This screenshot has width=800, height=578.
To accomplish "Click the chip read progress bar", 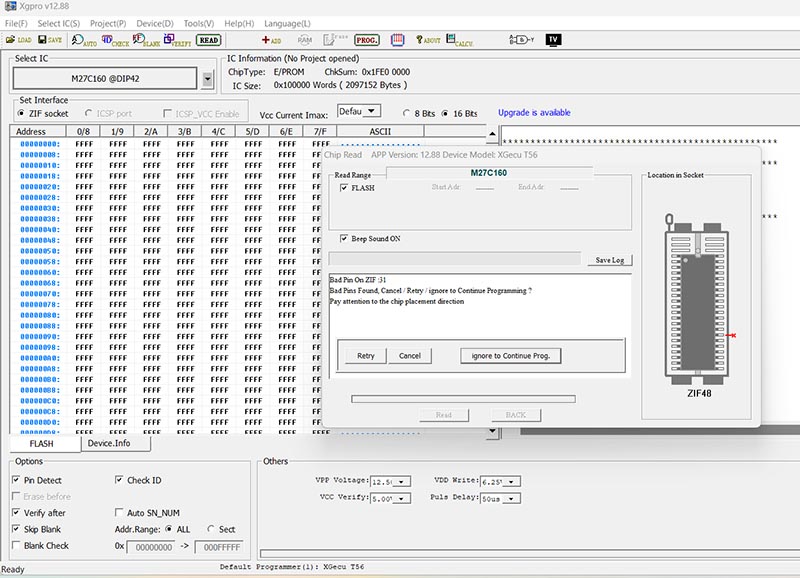I will (x=462, y=397).
